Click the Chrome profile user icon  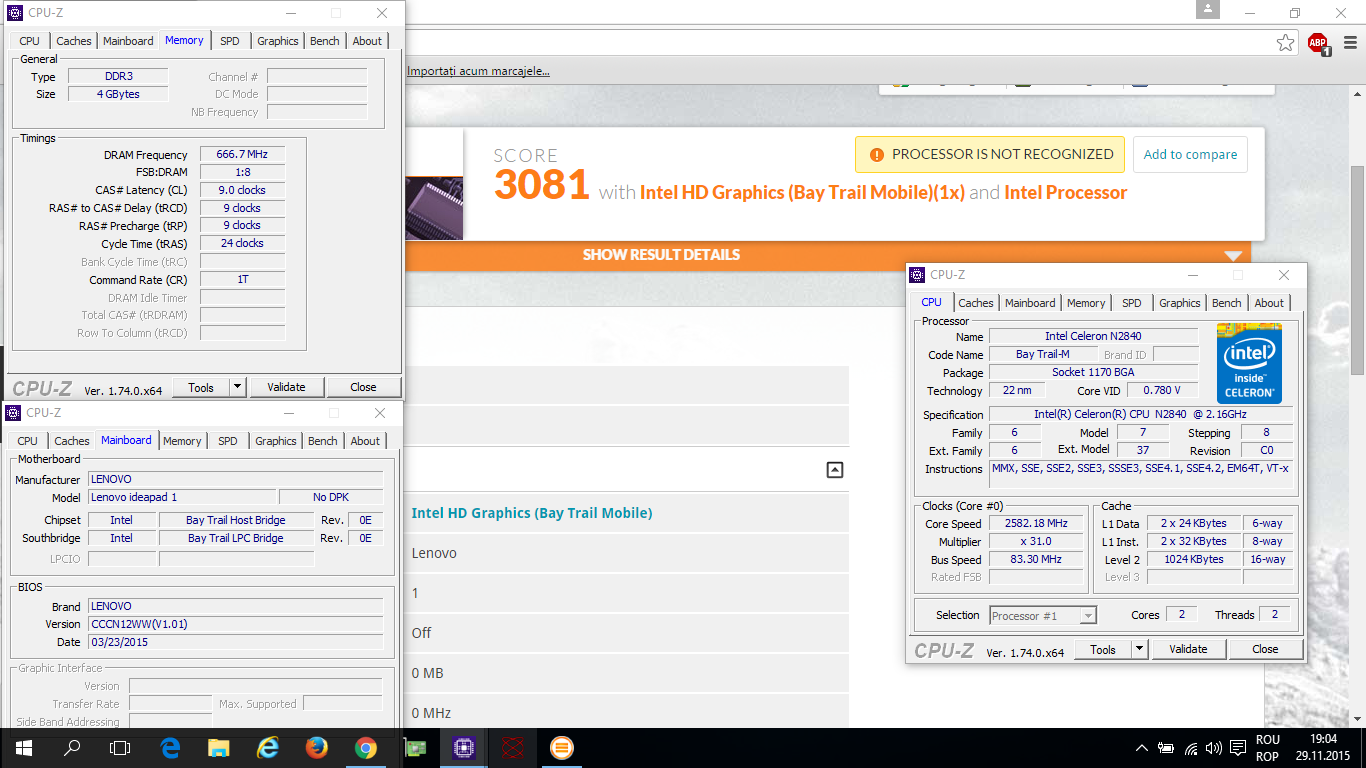(1208, 9)
